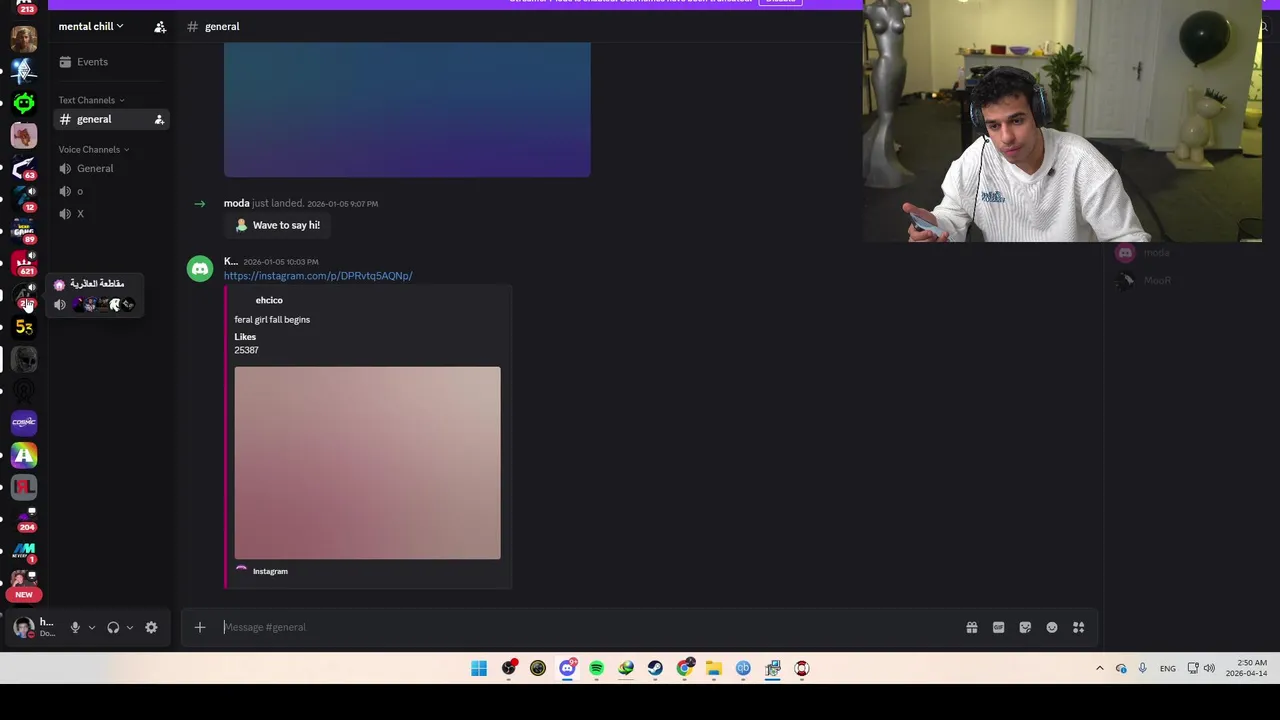Viewport: 1280px width, 720px height.
Task: Click the Wave to say hi button
Action: tap(277, 226)
